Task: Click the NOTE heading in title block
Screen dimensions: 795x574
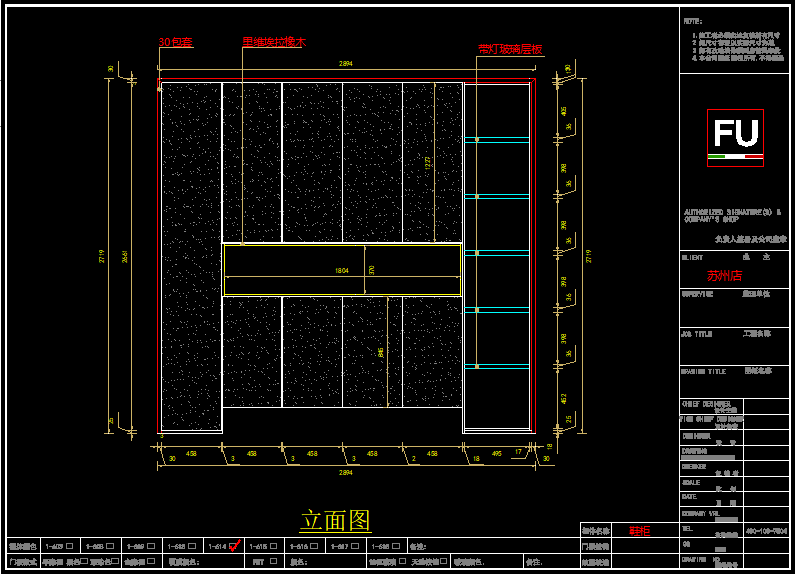Action: point(693,21)
